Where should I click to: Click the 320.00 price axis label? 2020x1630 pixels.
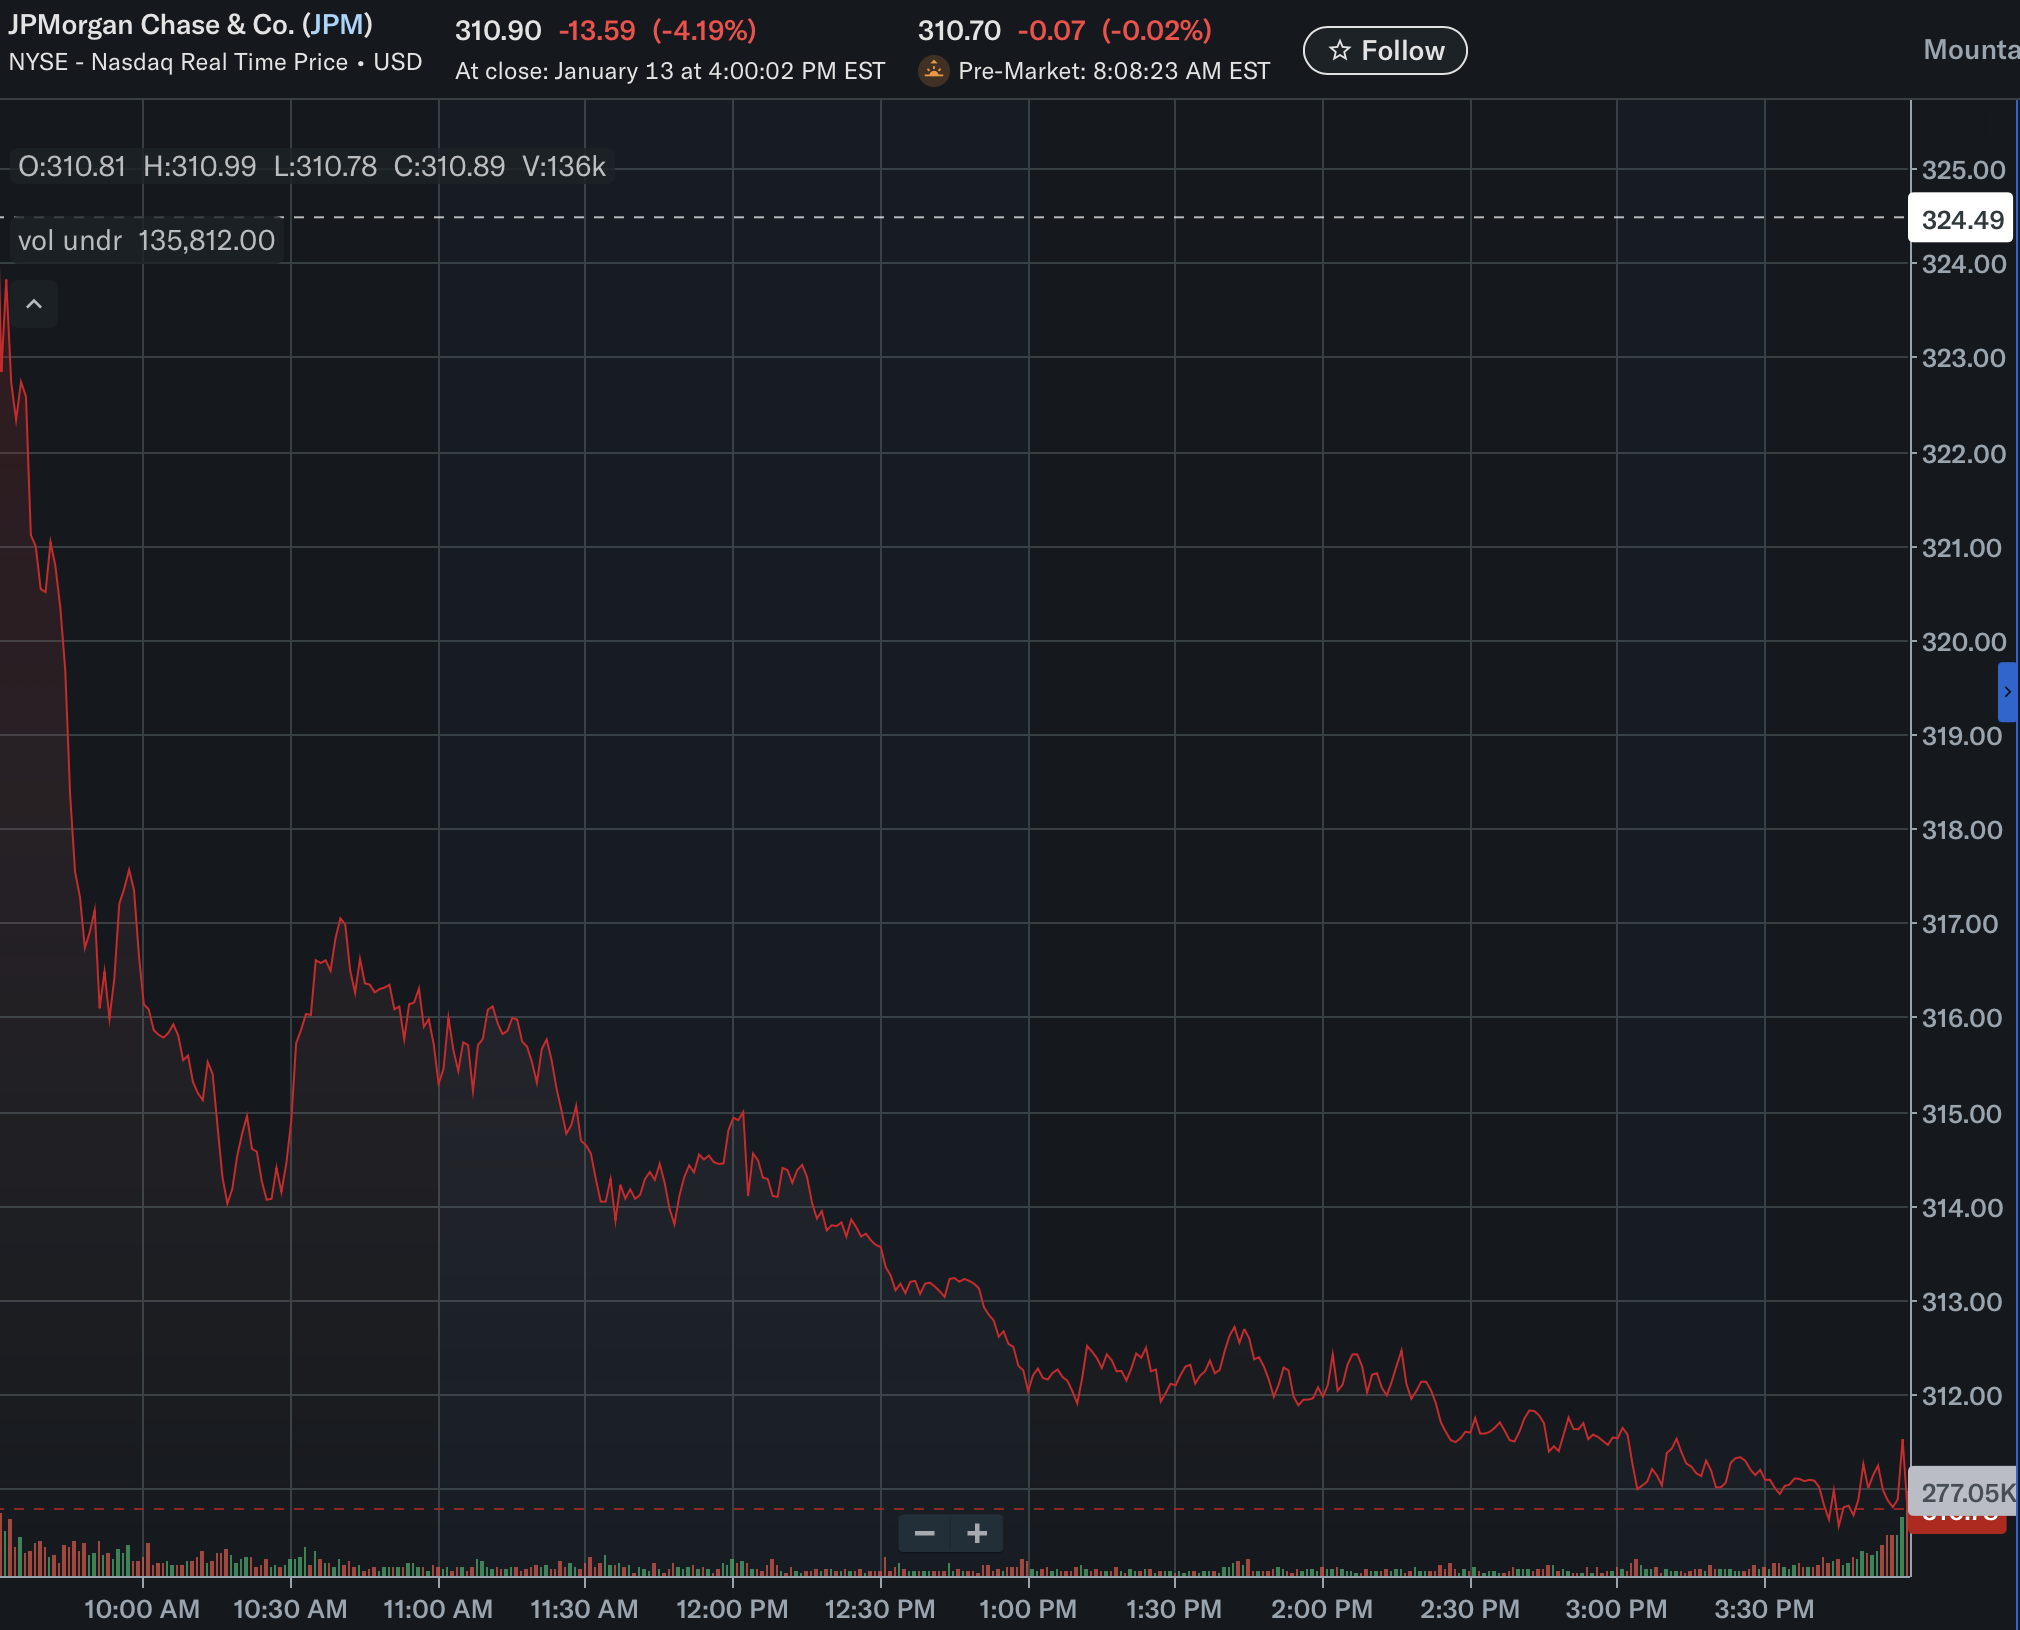click(x=1964, y=641)
